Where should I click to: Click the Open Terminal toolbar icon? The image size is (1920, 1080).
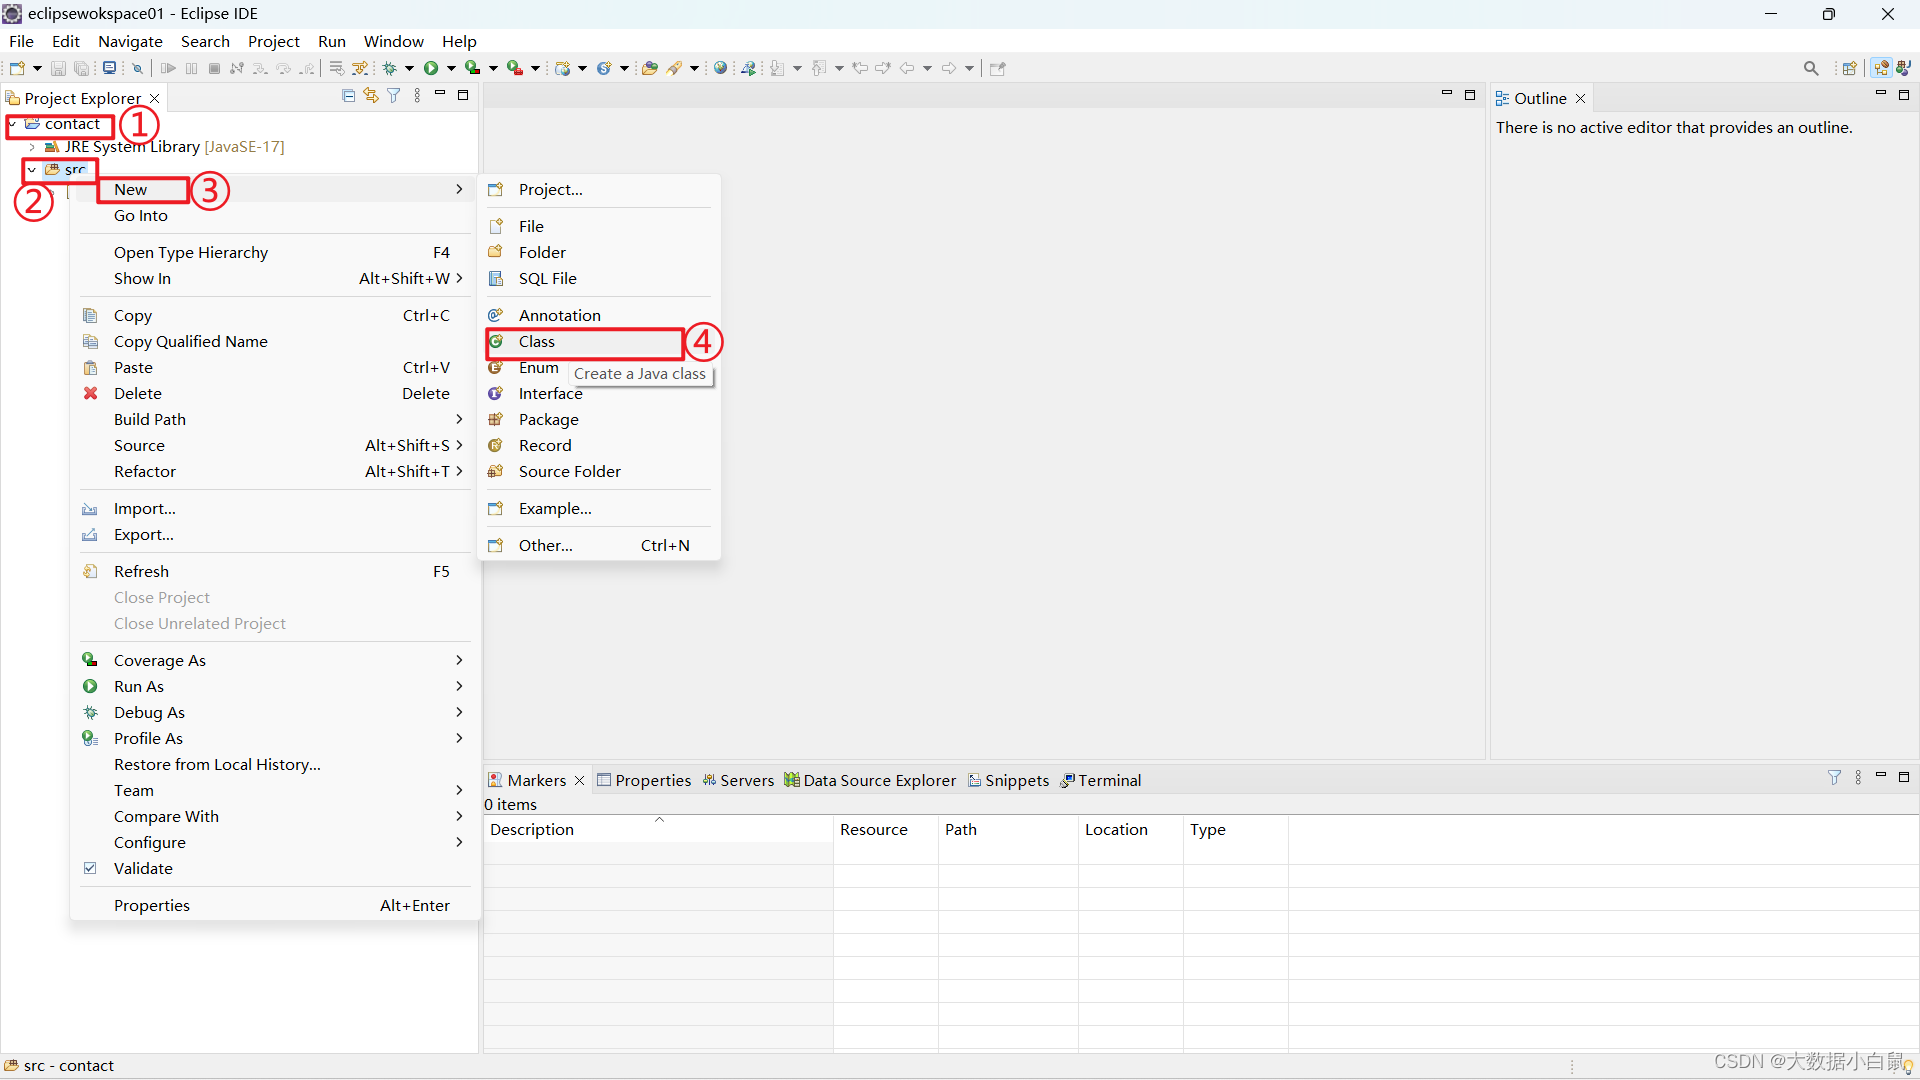[x=109, y=68]
